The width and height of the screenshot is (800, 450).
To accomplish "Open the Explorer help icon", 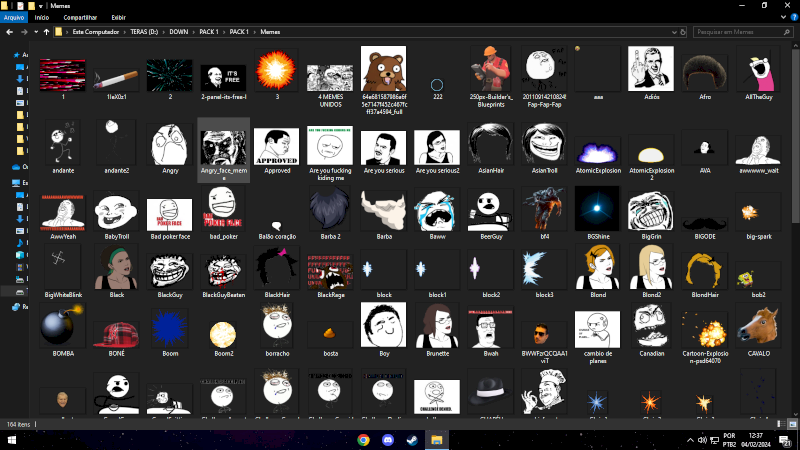I will [794, 17].
